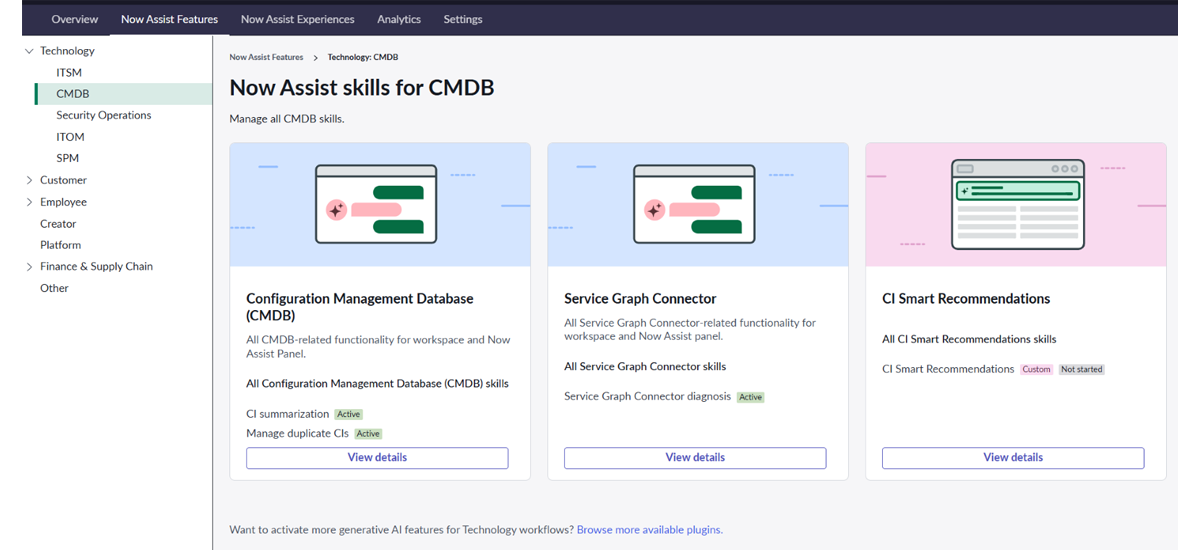Go to the Settings tab

pos(463,19)
